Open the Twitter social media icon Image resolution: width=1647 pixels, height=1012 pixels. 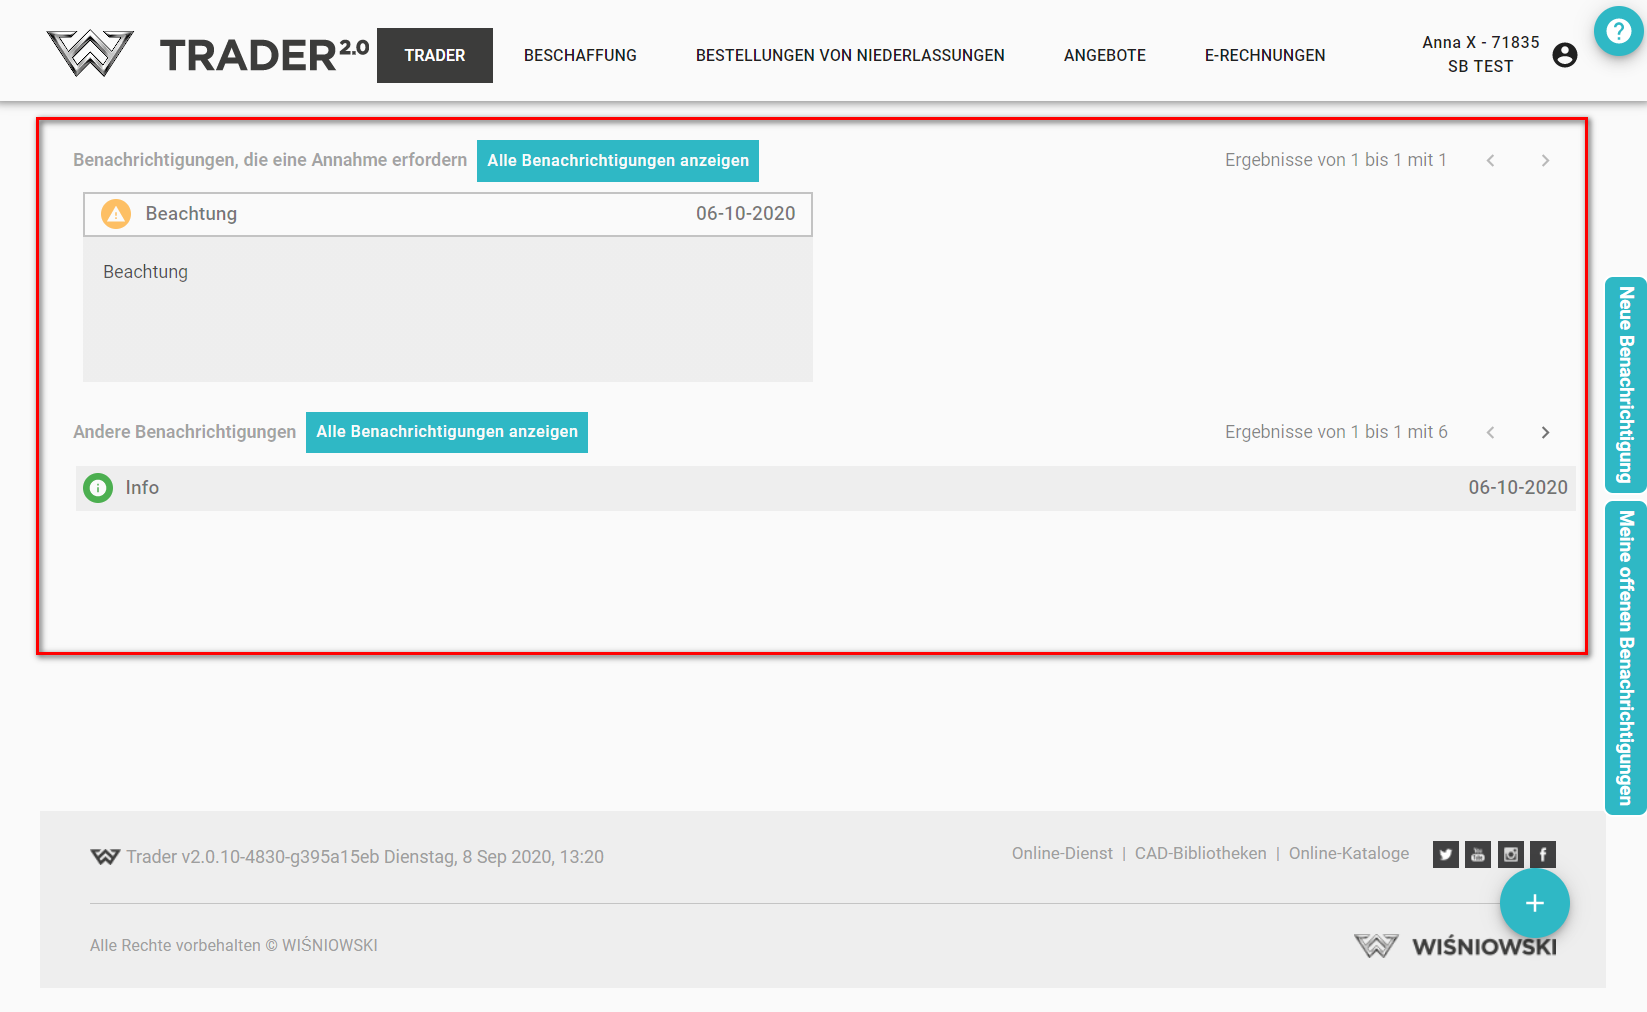[x=1445, y=854]
